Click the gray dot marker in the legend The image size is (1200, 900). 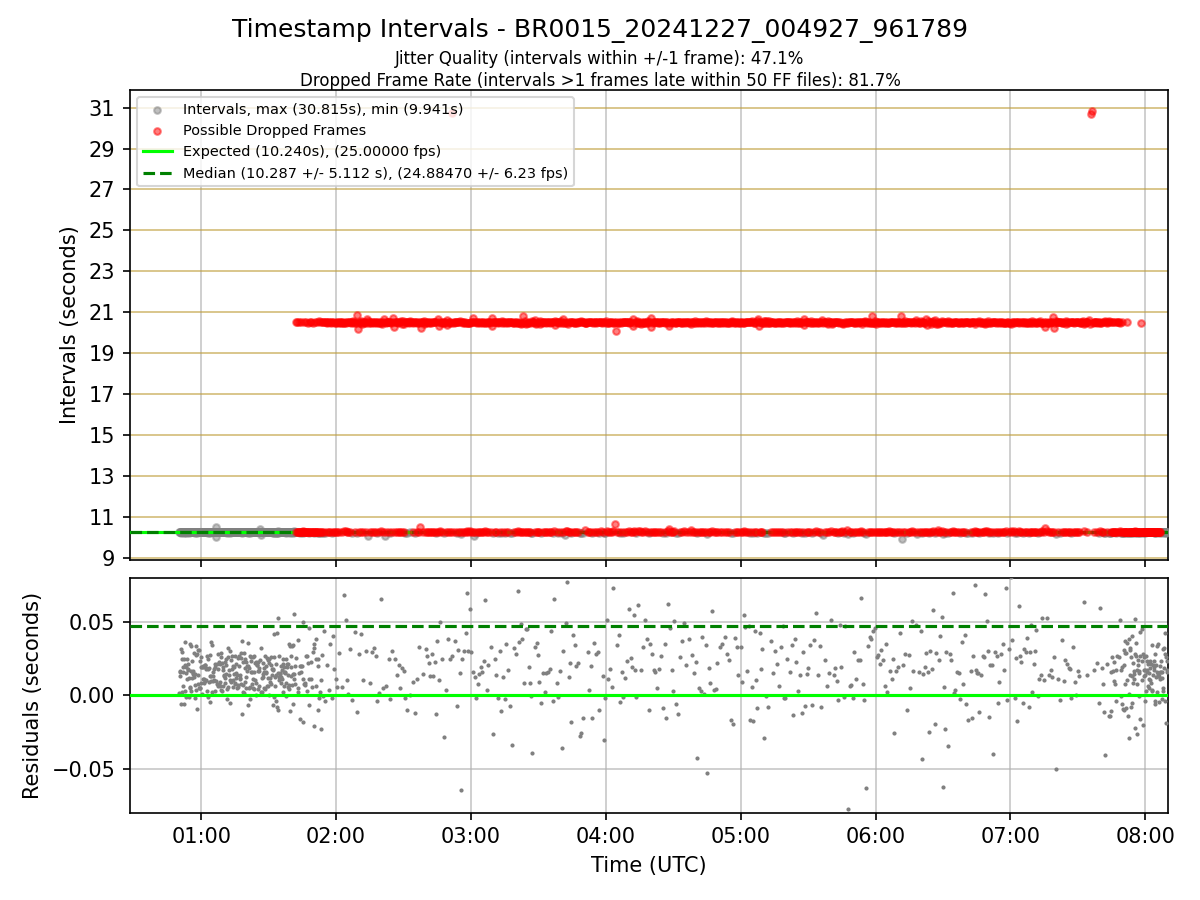(x=156, y=109)
